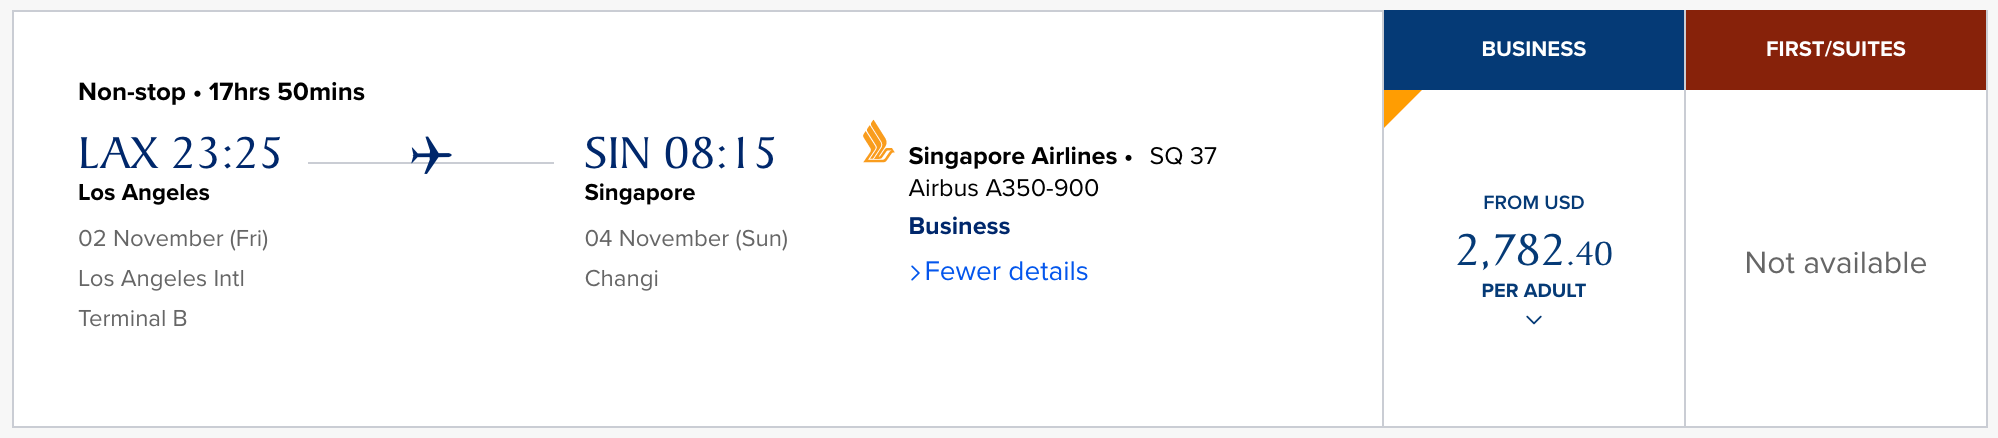Select the FIRST/SUITES cabin tab header
This screenshot has height=438, width=1998.
click(1836, 50)
